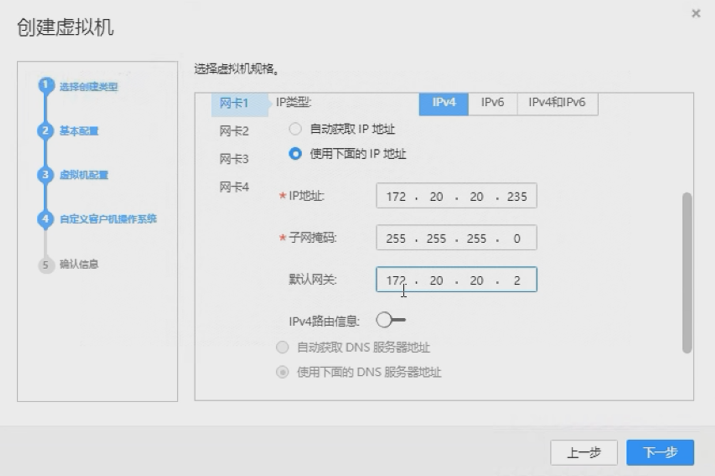Switch to the IPv4和IPv6 tab

[557, 103]
